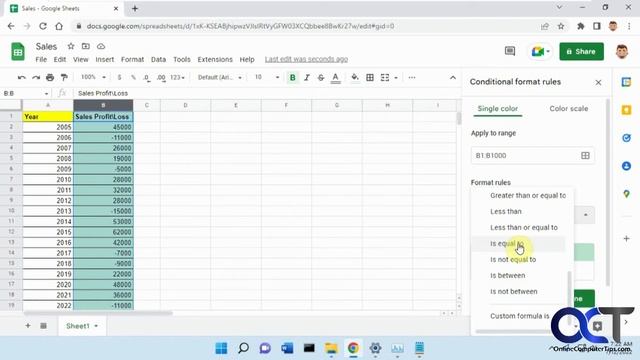Open the File menu
Viewport: 640px width, 360px height.
coord(41,59)
